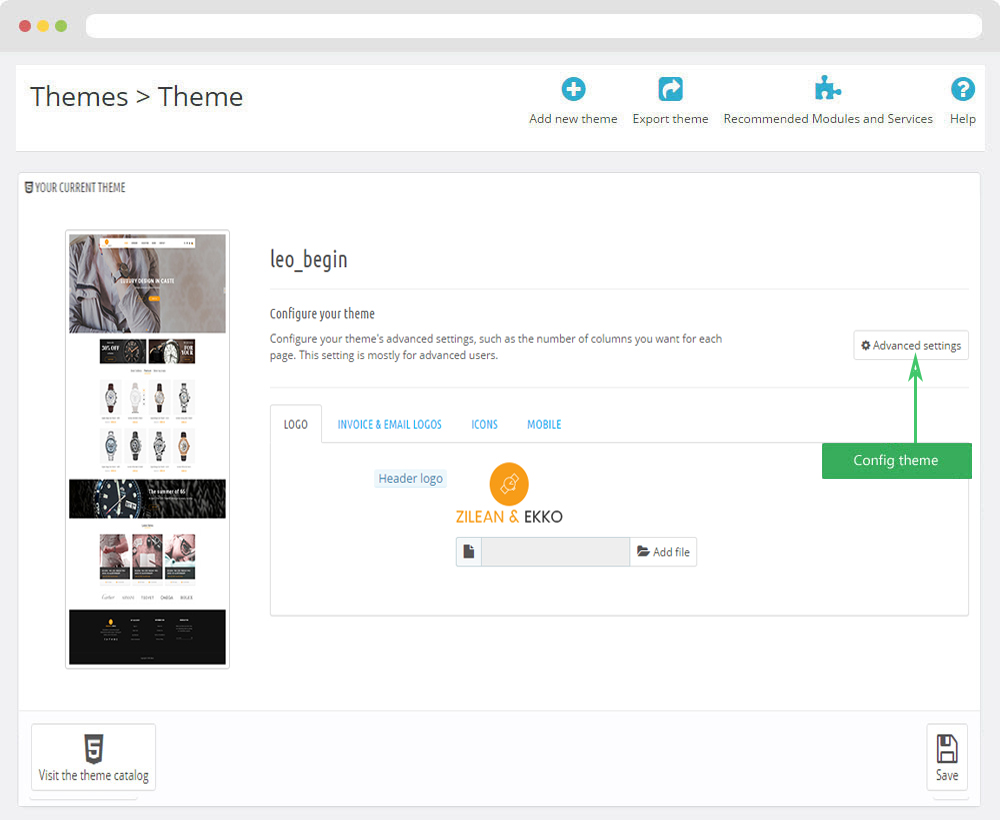
Task: Click the HTML5 theme catalog icon
Action: point(94,749)
